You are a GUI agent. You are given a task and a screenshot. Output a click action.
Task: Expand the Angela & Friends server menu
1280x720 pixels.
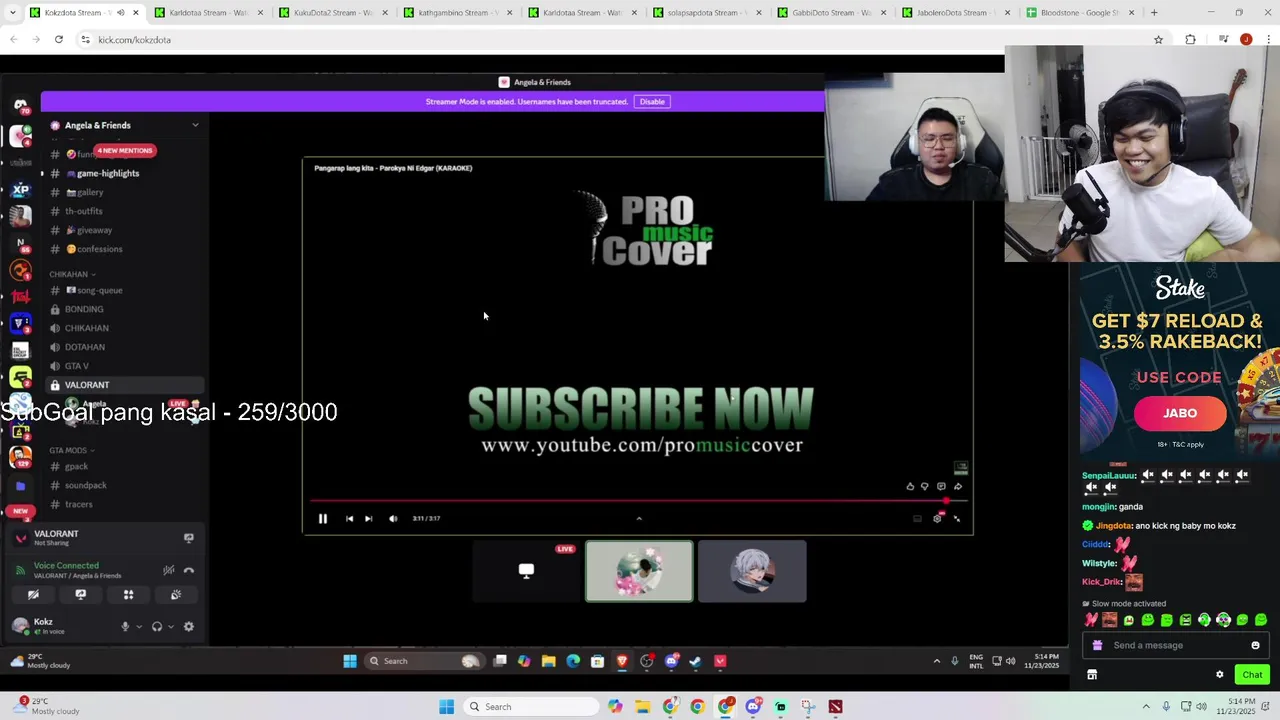point(195,125)
